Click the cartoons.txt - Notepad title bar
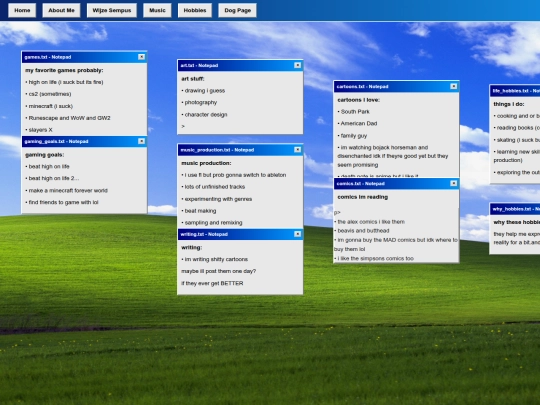This screenshot has height=405, width=540. pos(396,86)
